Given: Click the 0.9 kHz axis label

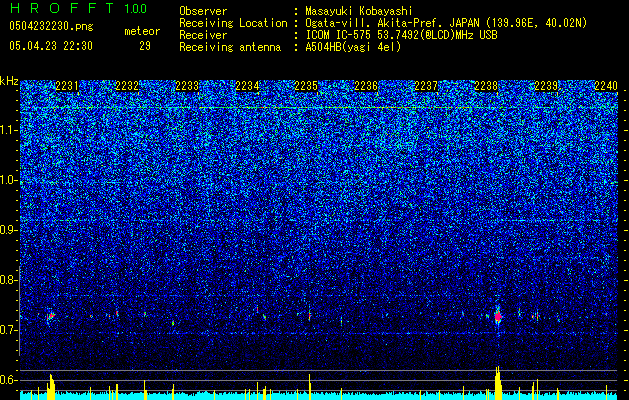Looking at the screenshot, I should (8, 230).
